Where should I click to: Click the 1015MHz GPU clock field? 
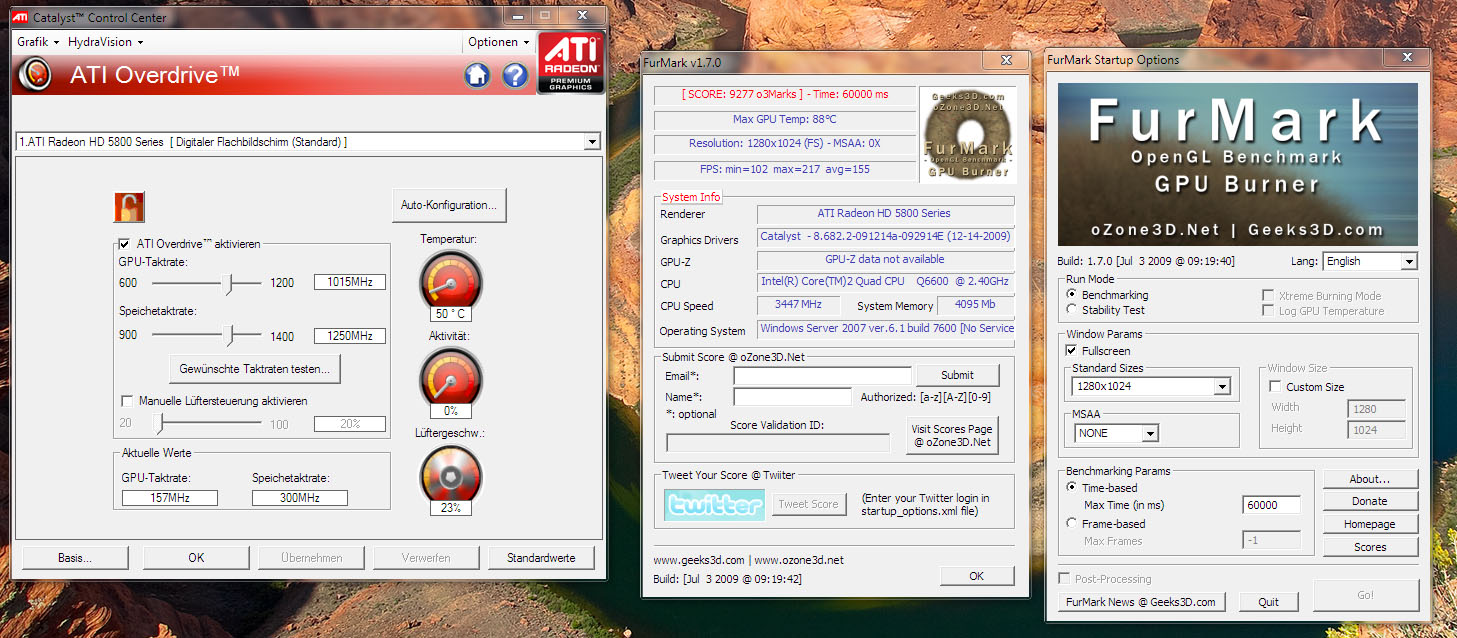pyautogui.click(x=350, y=282)
